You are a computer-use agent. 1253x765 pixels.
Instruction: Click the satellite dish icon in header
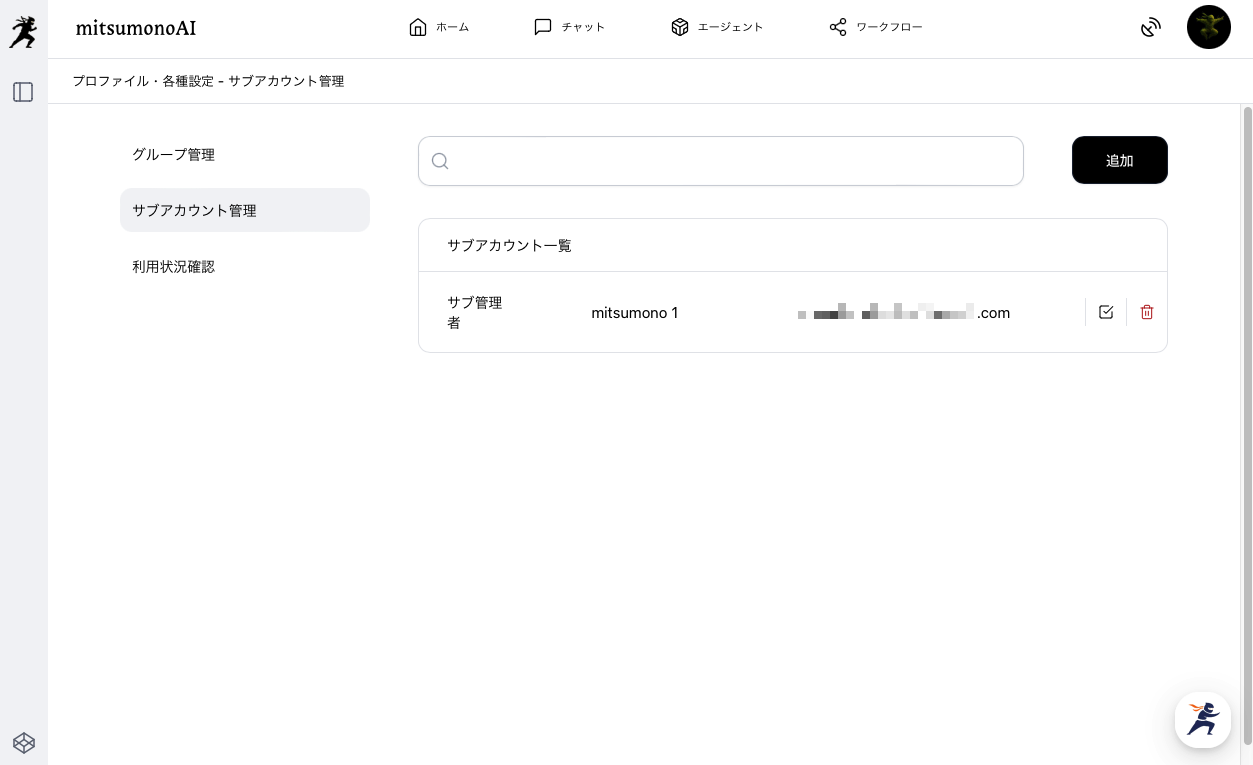point(1151,27)
